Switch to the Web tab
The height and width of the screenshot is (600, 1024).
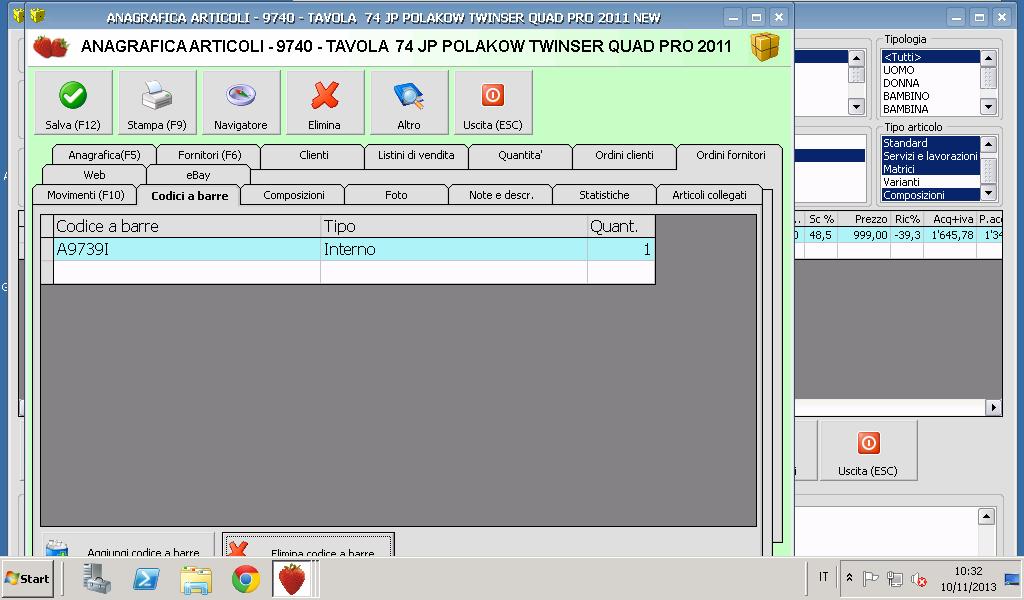(x=94, y=175)
